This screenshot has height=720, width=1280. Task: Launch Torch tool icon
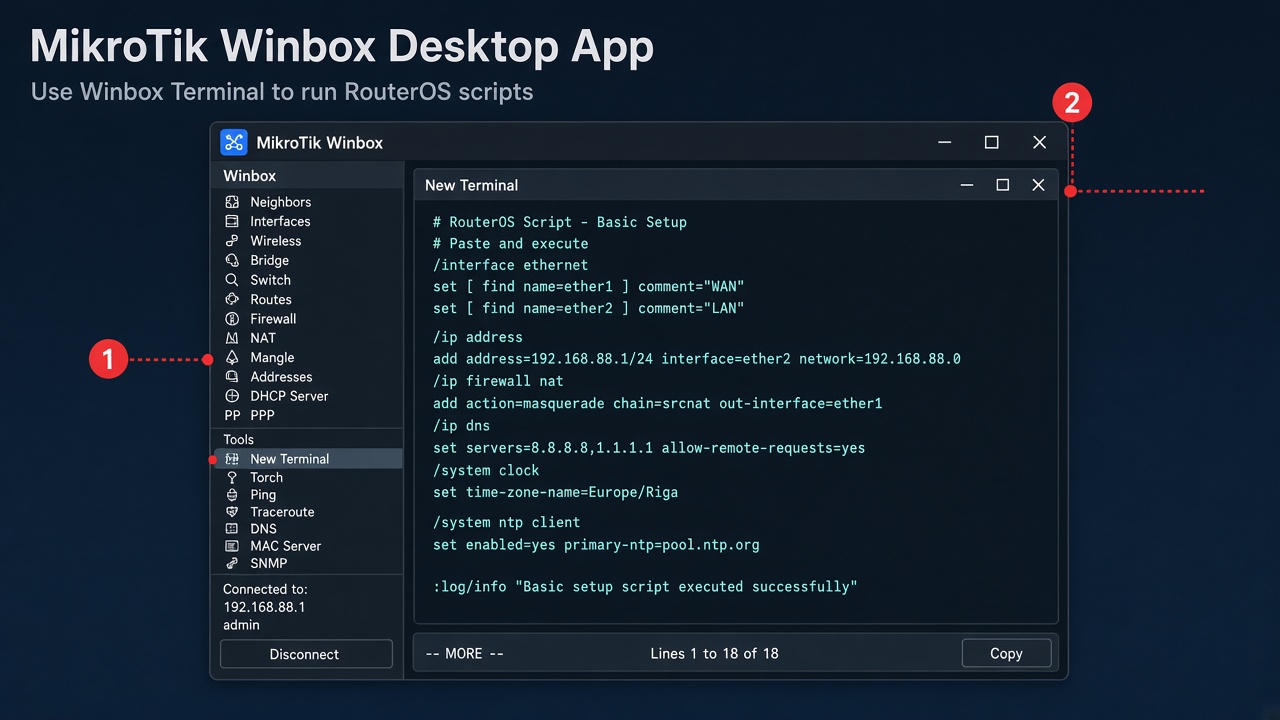[x=232, y=478]
